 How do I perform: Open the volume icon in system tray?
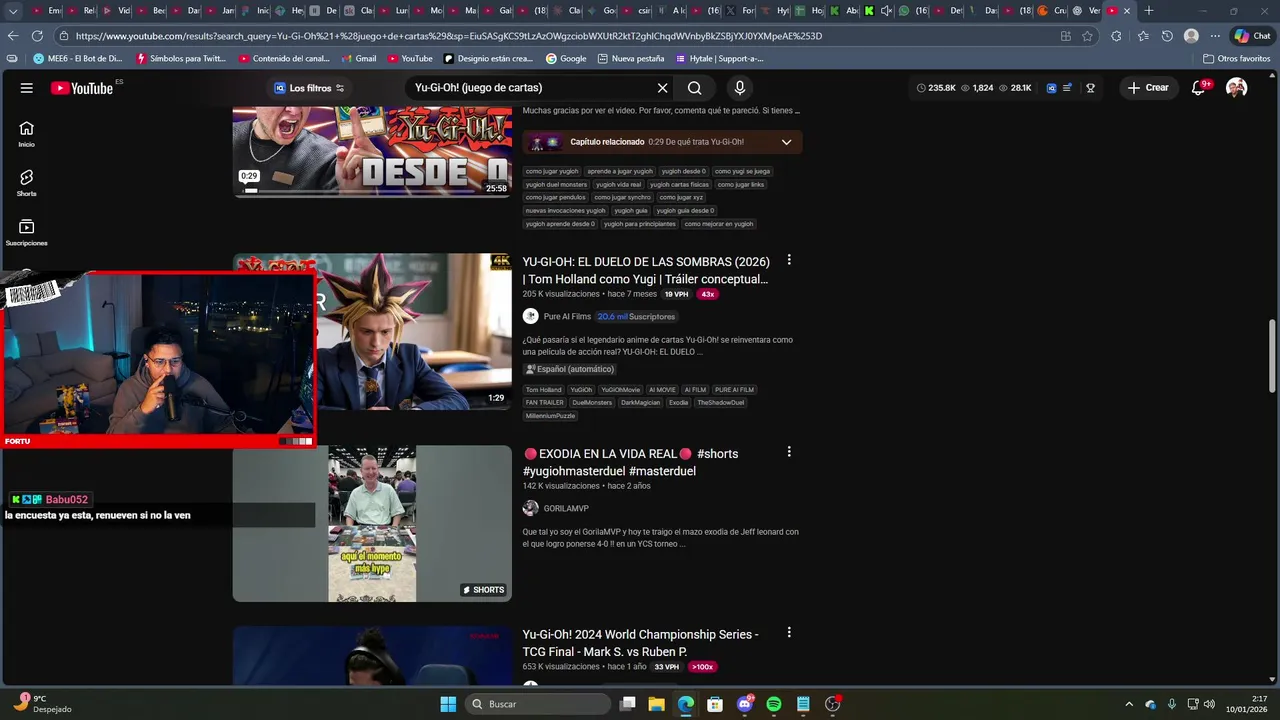pos(1209,704)
